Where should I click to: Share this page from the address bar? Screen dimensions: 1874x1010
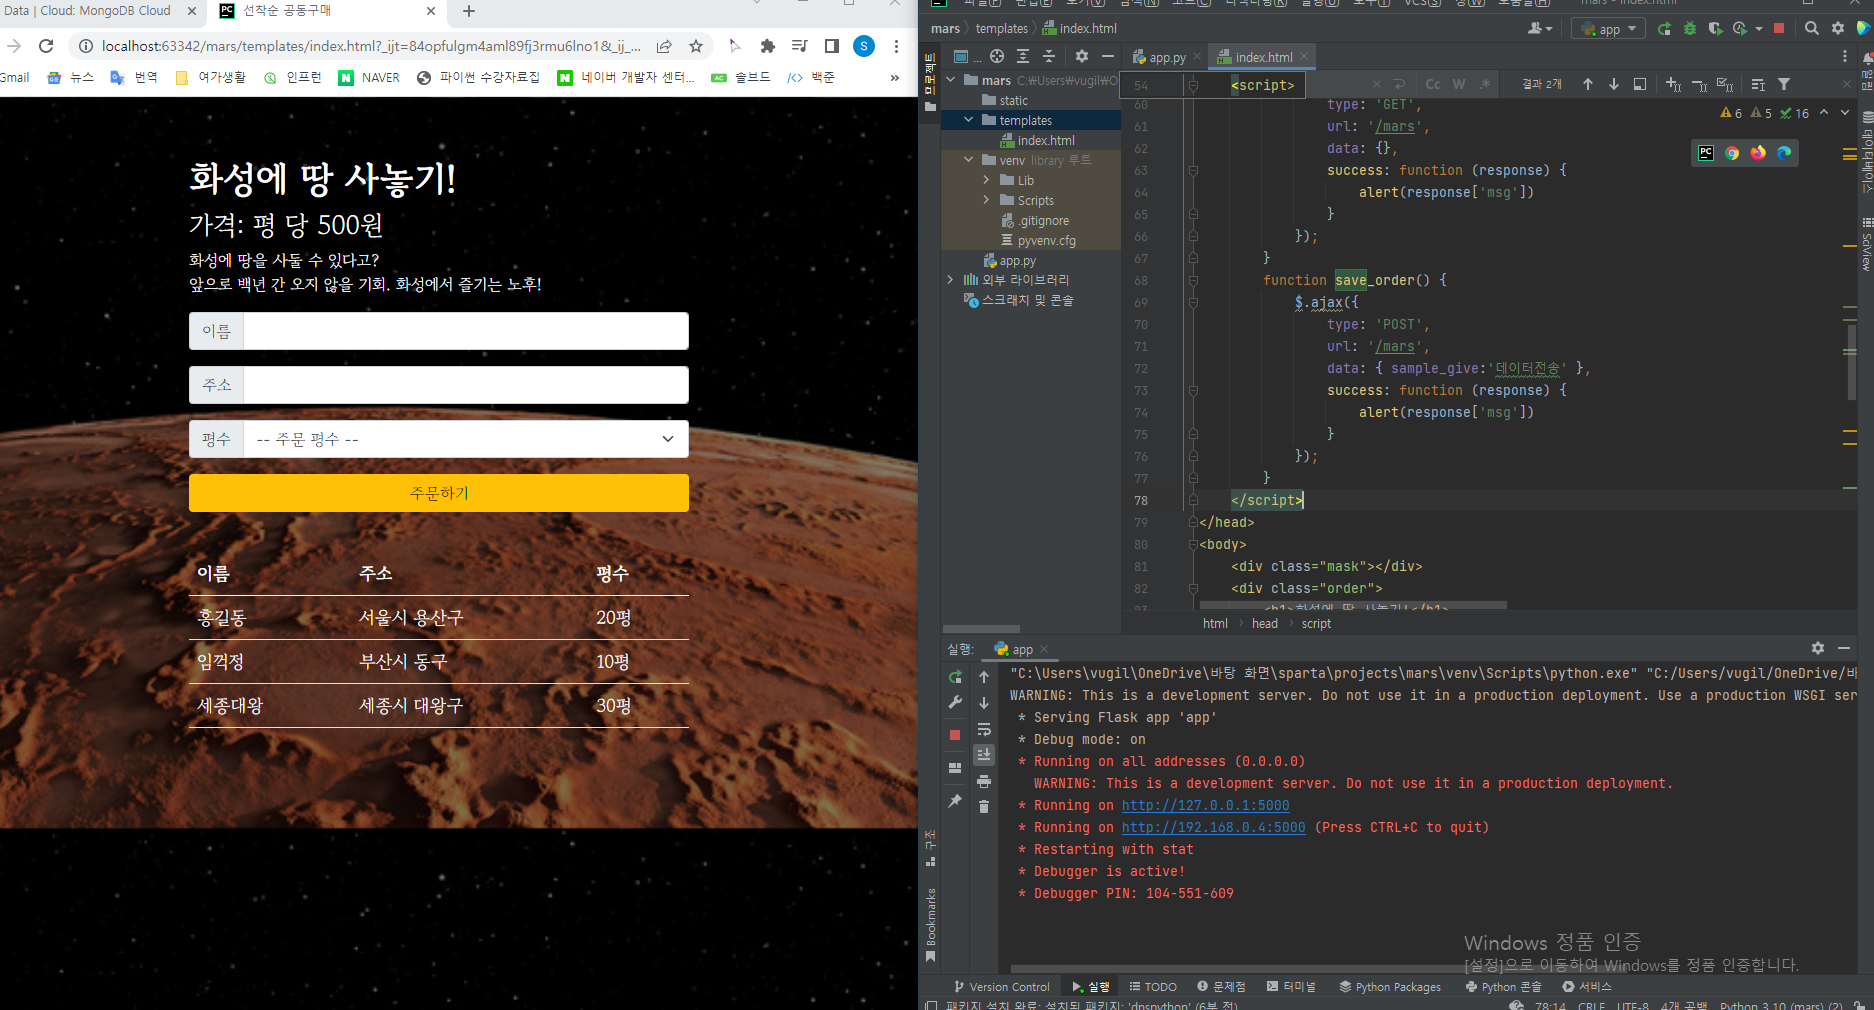[664, 46]
